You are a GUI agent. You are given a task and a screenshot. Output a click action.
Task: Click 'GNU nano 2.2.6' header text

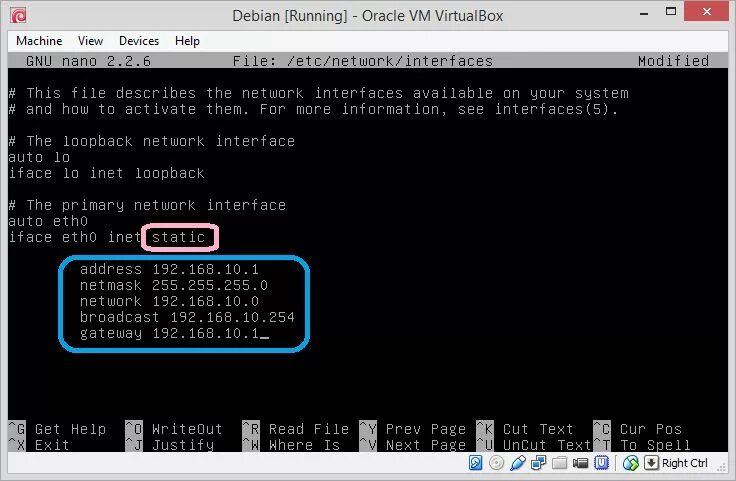click(x=88, y=61)
